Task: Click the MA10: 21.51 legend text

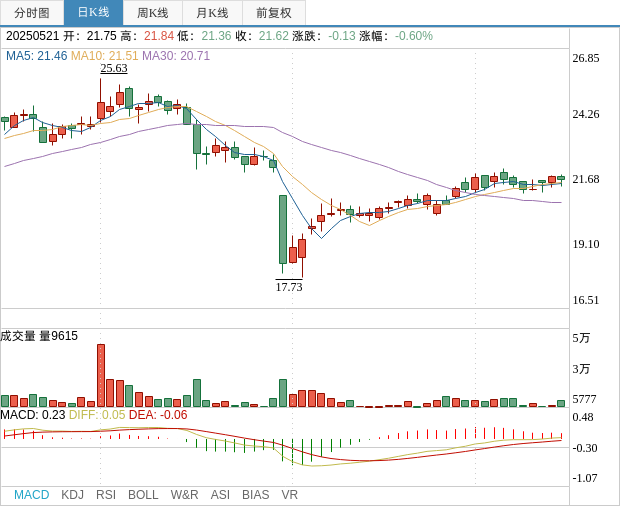Action: click(x=104, y=56)
